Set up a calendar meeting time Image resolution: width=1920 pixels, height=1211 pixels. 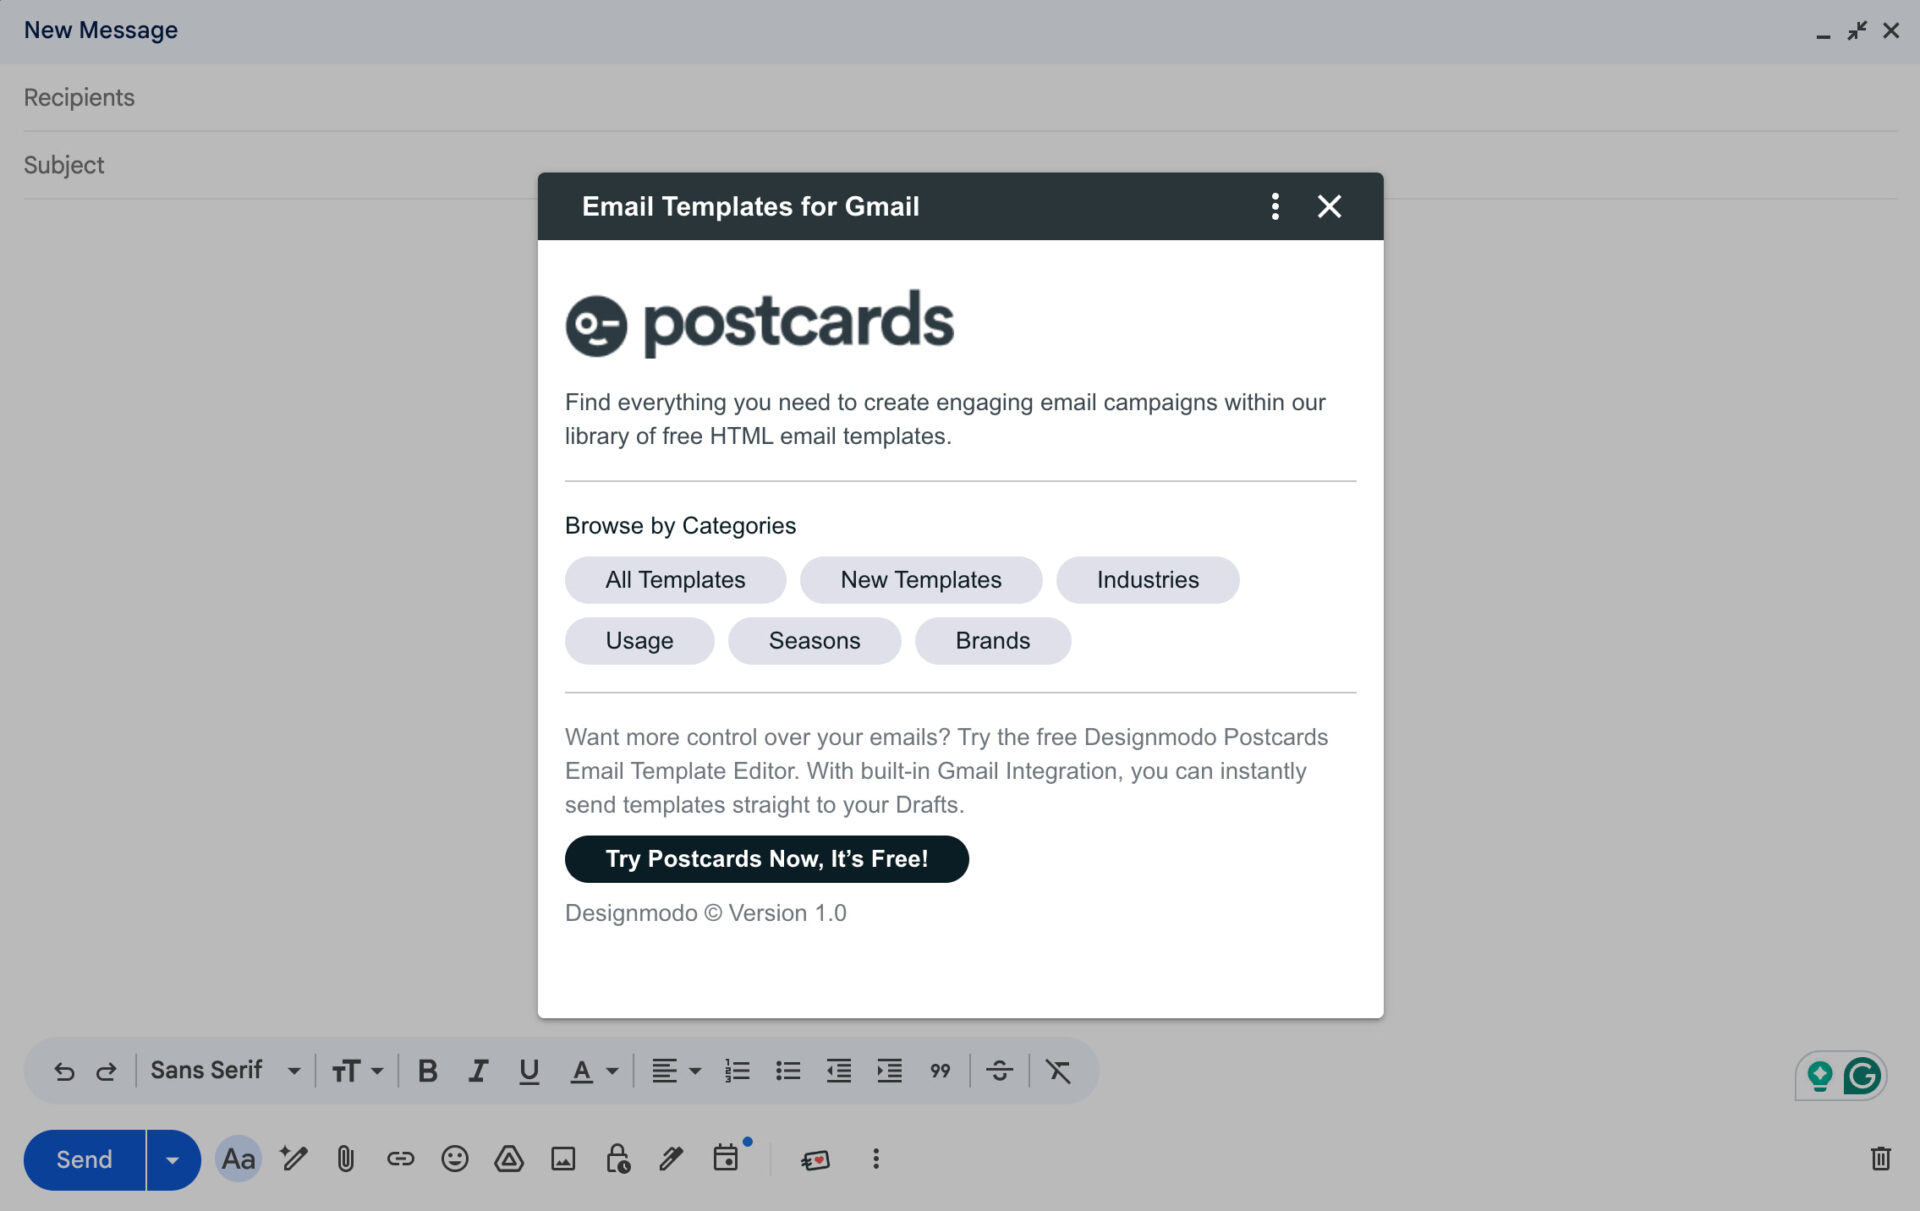pyautogui.click(x=727, y=1159)
